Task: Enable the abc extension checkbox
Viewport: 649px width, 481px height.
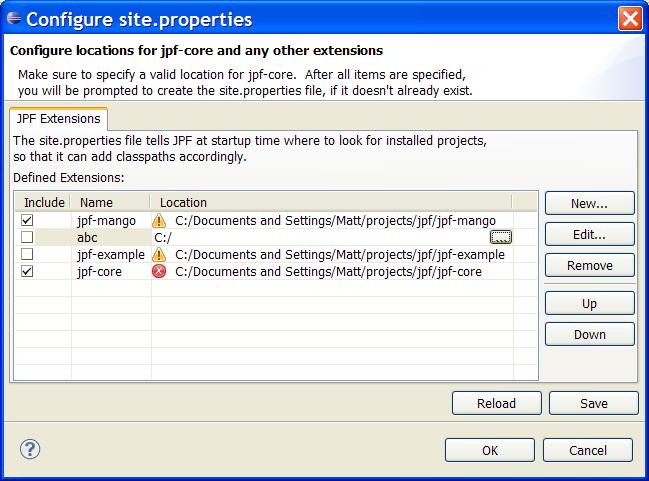Action: (x=27, y=237)
